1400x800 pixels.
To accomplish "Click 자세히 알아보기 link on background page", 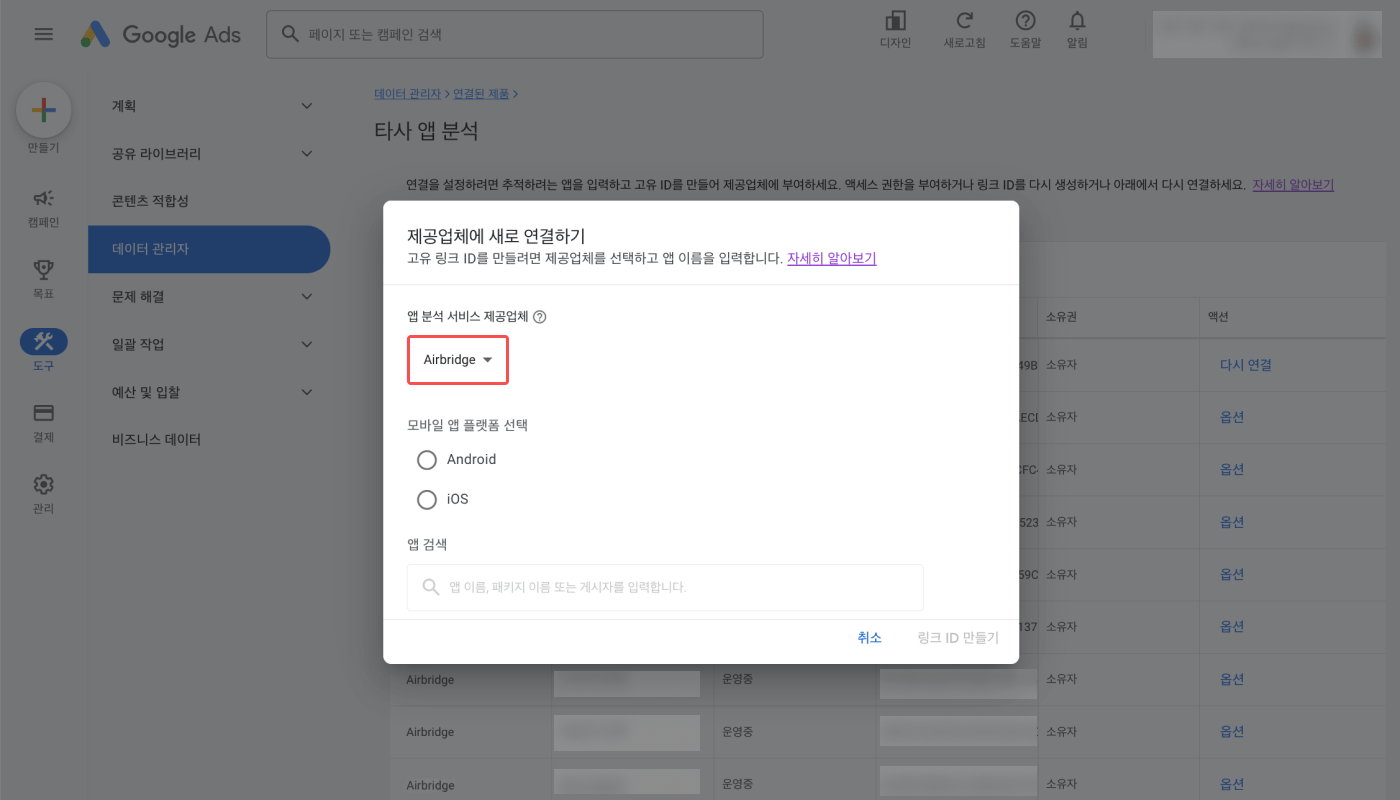I will (1293, 185).
